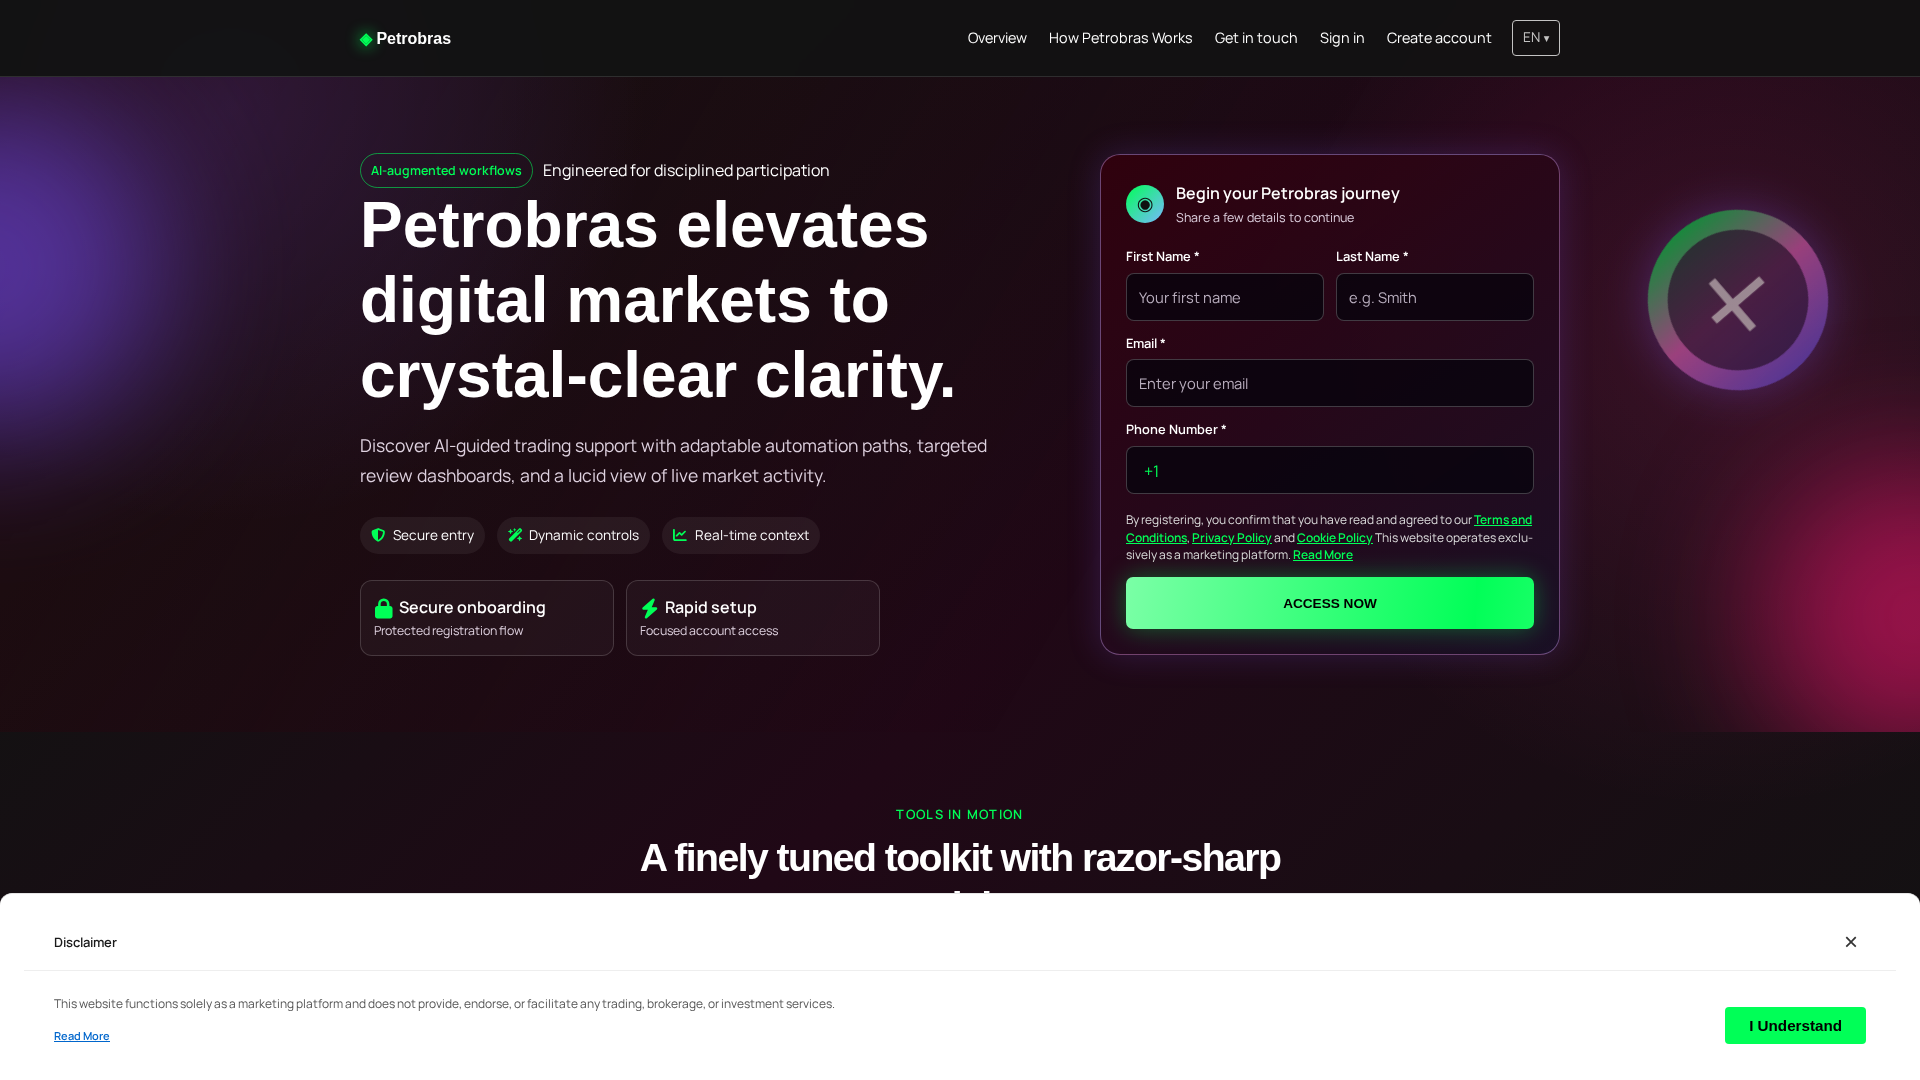
Task: Click the green diamond Petrobras logo icon
Action: 366,39
